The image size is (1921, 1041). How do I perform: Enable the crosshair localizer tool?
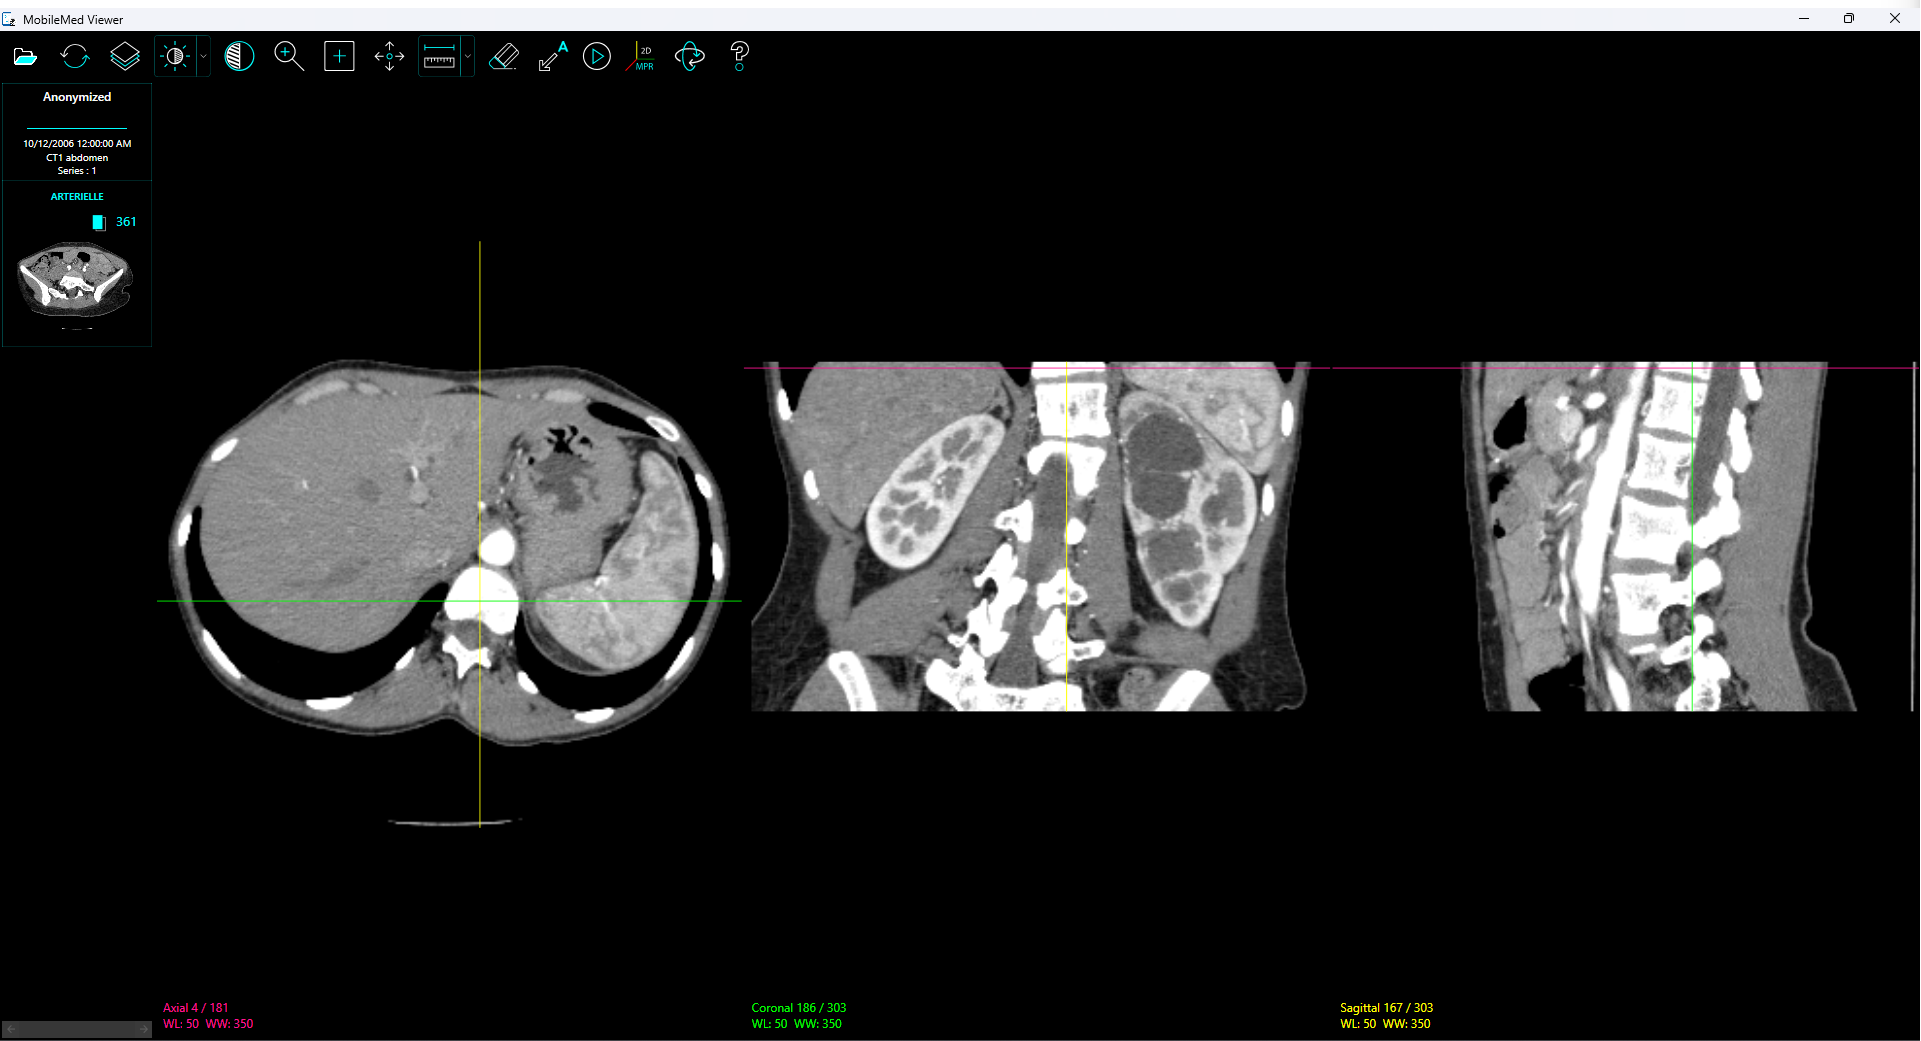[339, 56]
